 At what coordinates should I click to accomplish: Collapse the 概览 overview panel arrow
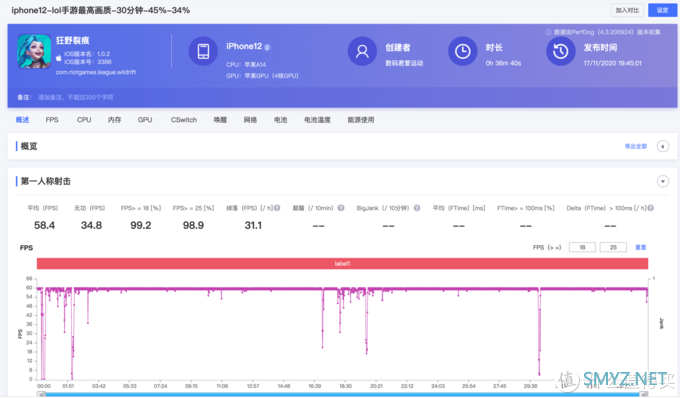(663, 147)
